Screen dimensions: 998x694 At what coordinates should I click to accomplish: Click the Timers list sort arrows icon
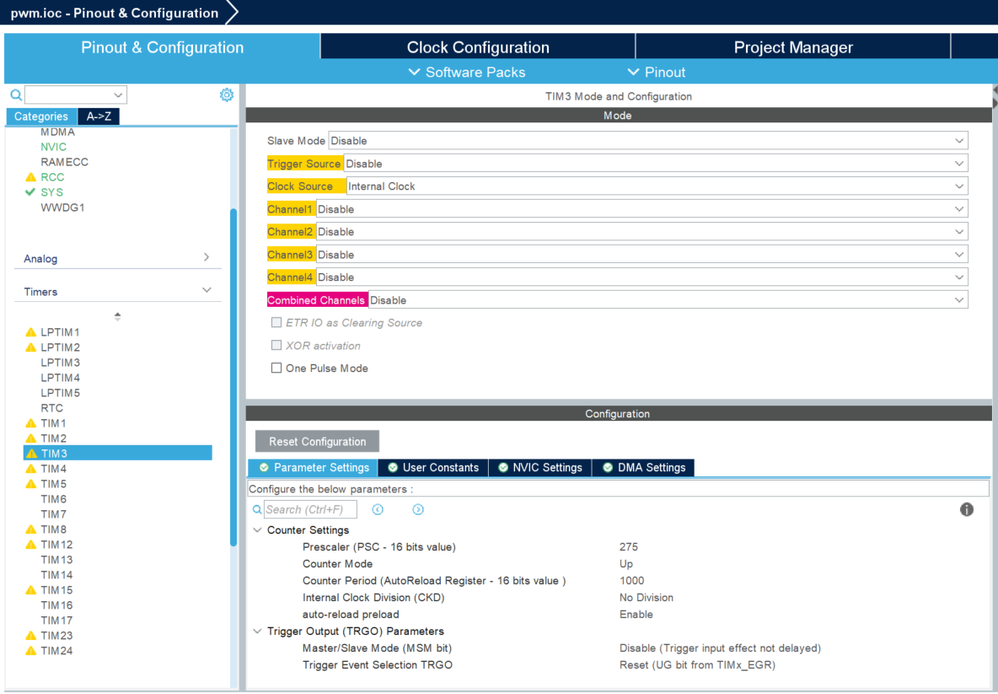point(117,316)
